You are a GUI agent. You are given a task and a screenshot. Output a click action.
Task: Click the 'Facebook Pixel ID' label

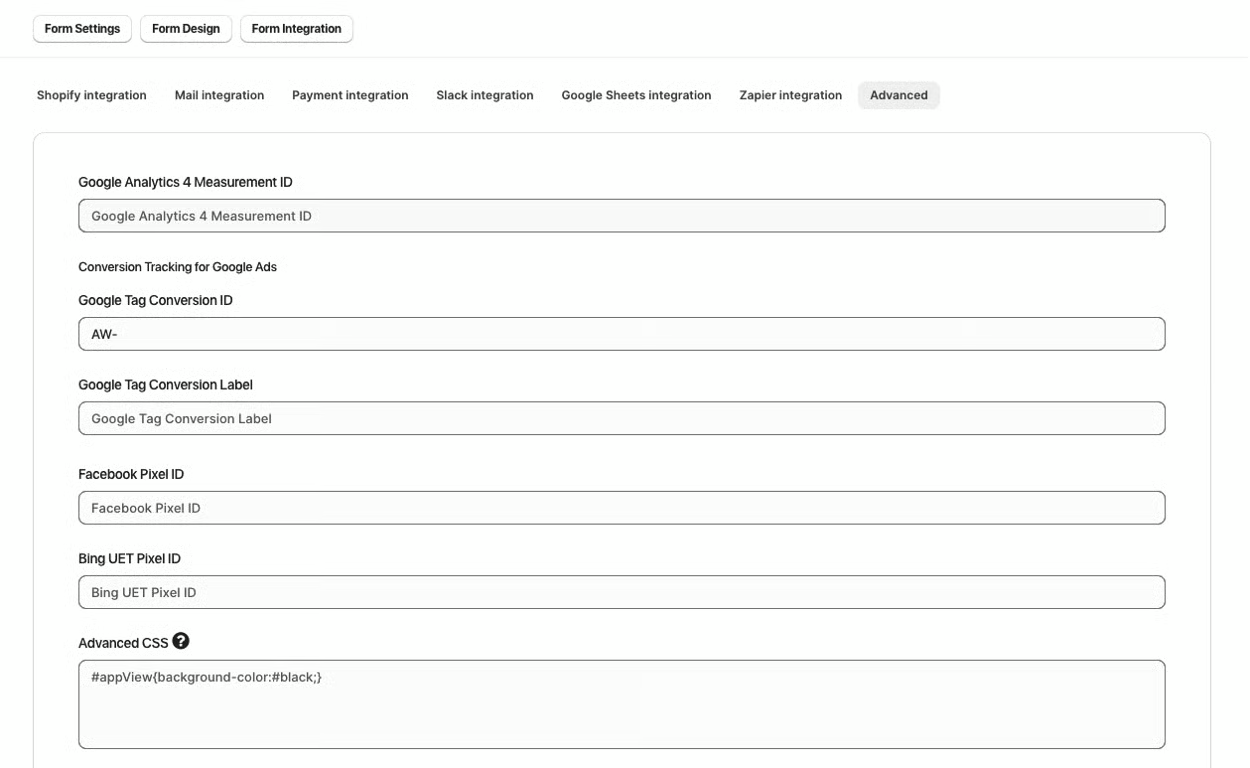[x=131, y=474]
